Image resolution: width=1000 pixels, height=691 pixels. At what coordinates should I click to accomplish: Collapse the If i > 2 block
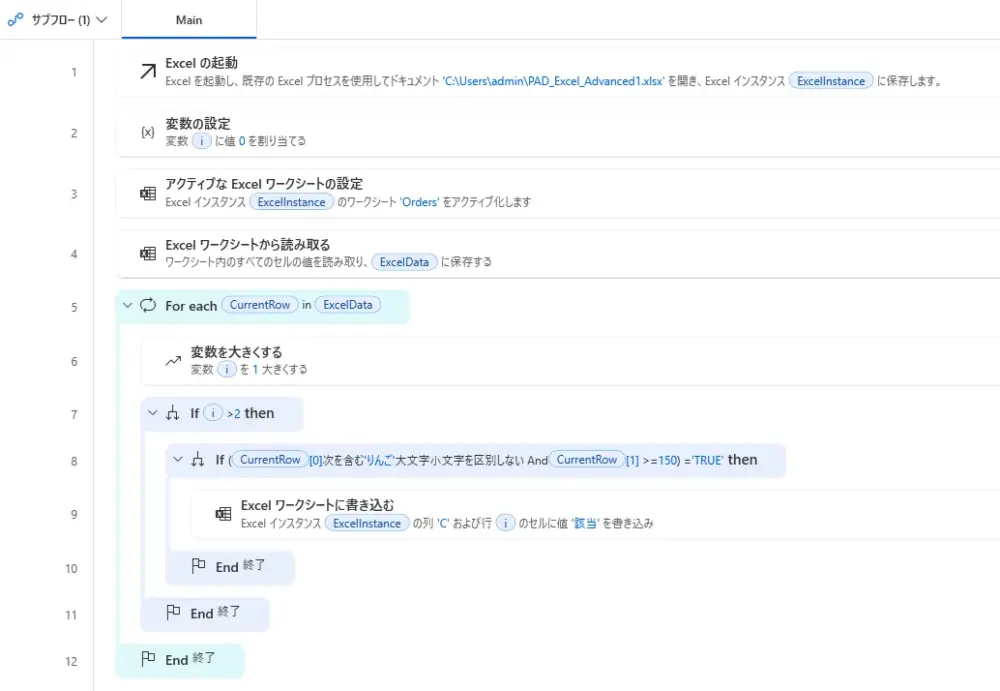coord(152,413)
